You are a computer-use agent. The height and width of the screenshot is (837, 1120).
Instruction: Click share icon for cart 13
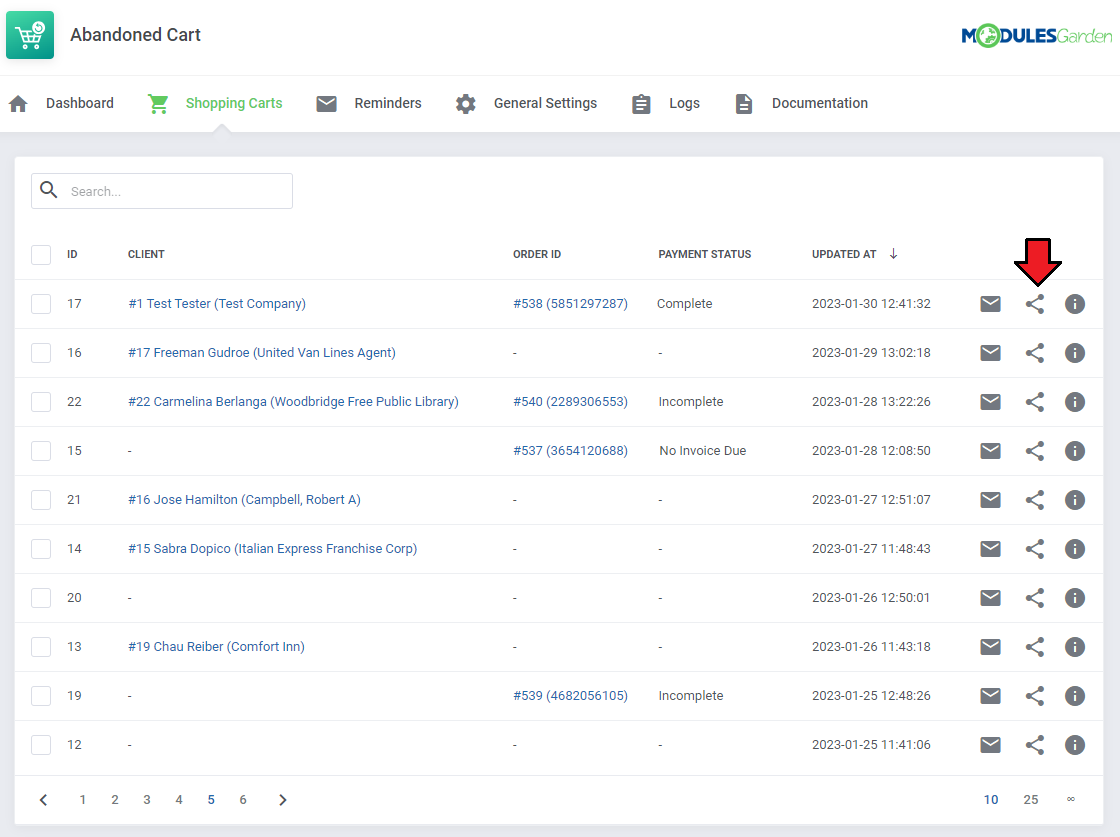pos(1035,647)
